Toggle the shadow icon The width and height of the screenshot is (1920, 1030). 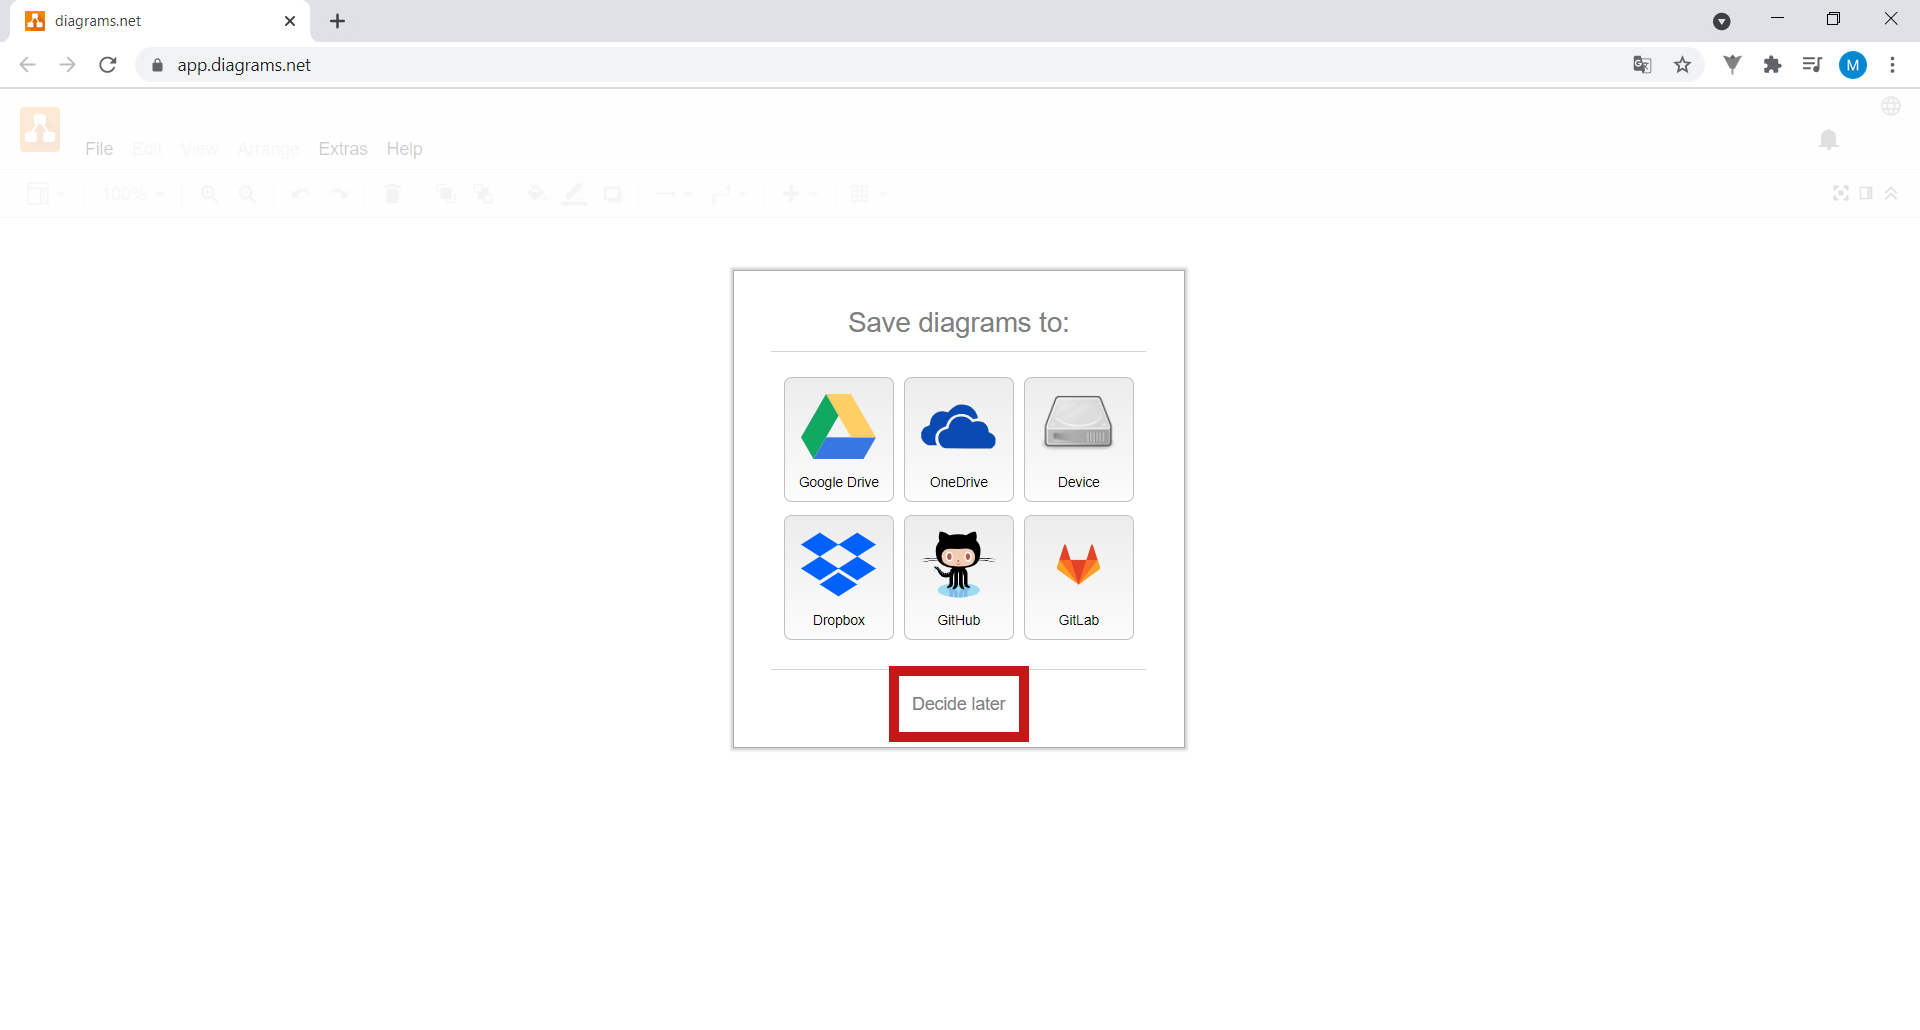point(613,194)
